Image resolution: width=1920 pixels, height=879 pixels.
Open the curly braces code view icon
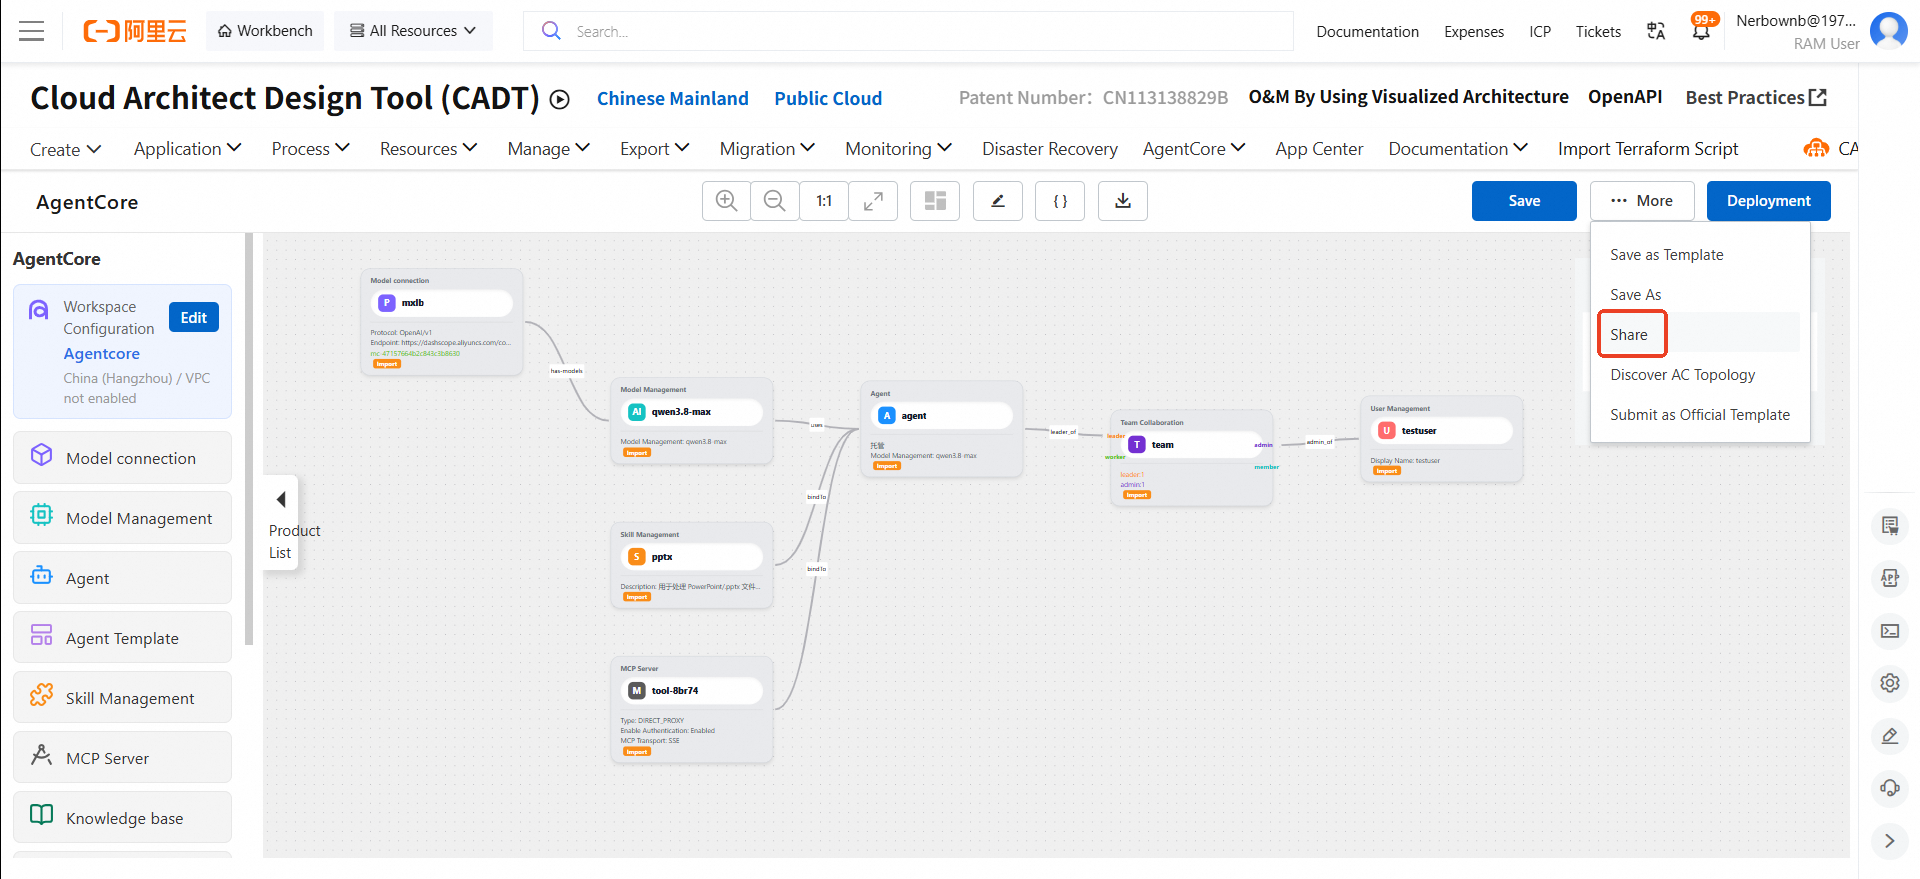[1060, 201]
